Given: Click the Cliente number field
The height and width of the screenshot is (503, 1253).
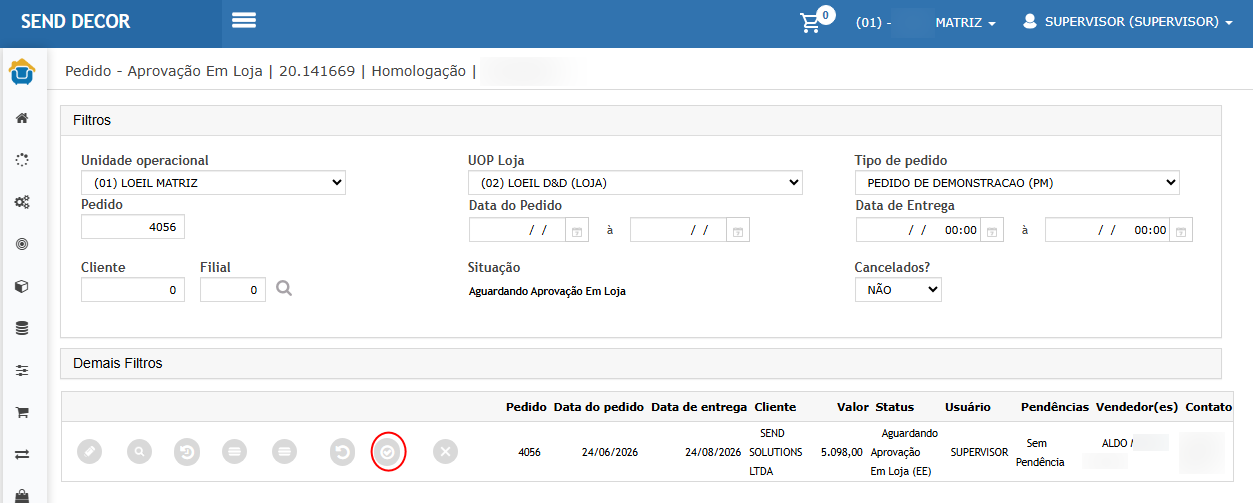Looking at the screenshot, I should point(133,289).
